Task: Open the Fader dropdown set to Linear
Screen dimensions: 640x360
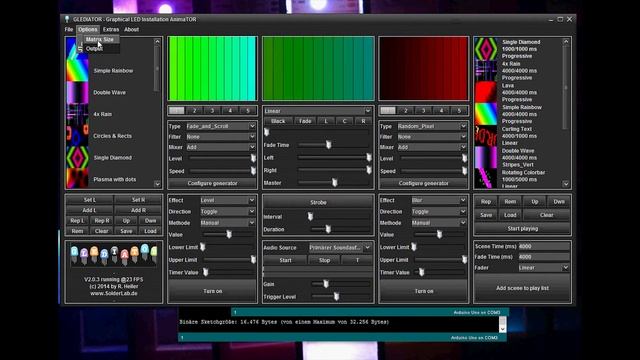Action: click(544, 268)
